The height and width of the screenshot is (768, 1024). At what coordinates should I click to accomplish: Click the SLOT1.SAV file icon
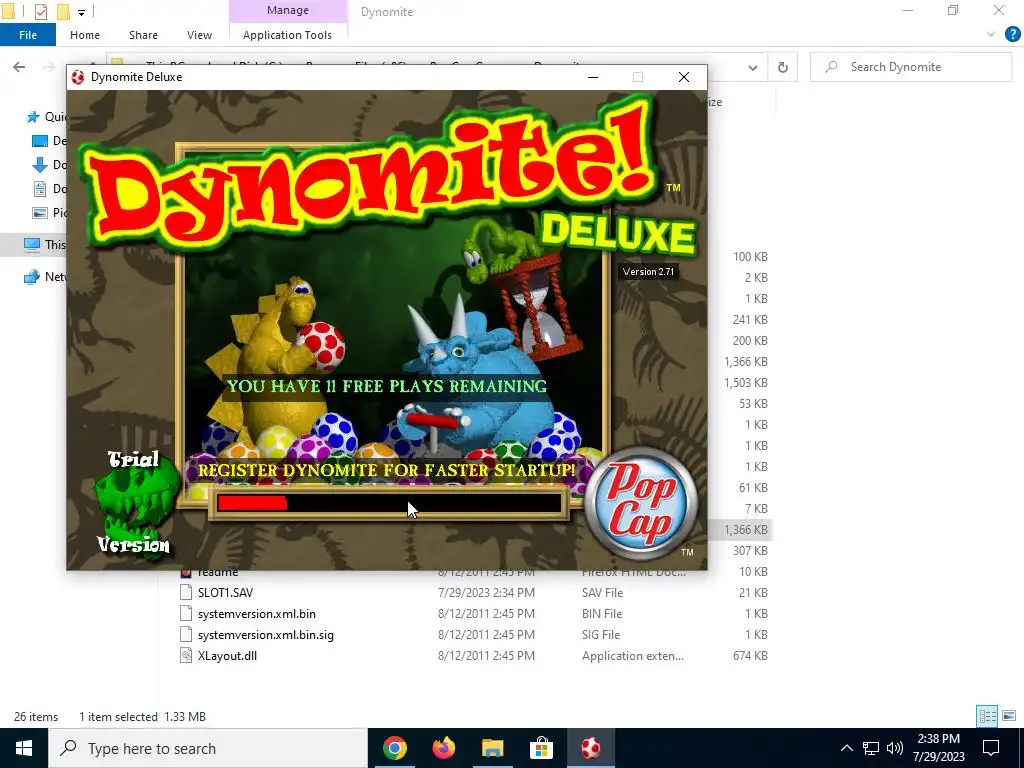coord(186,593)
